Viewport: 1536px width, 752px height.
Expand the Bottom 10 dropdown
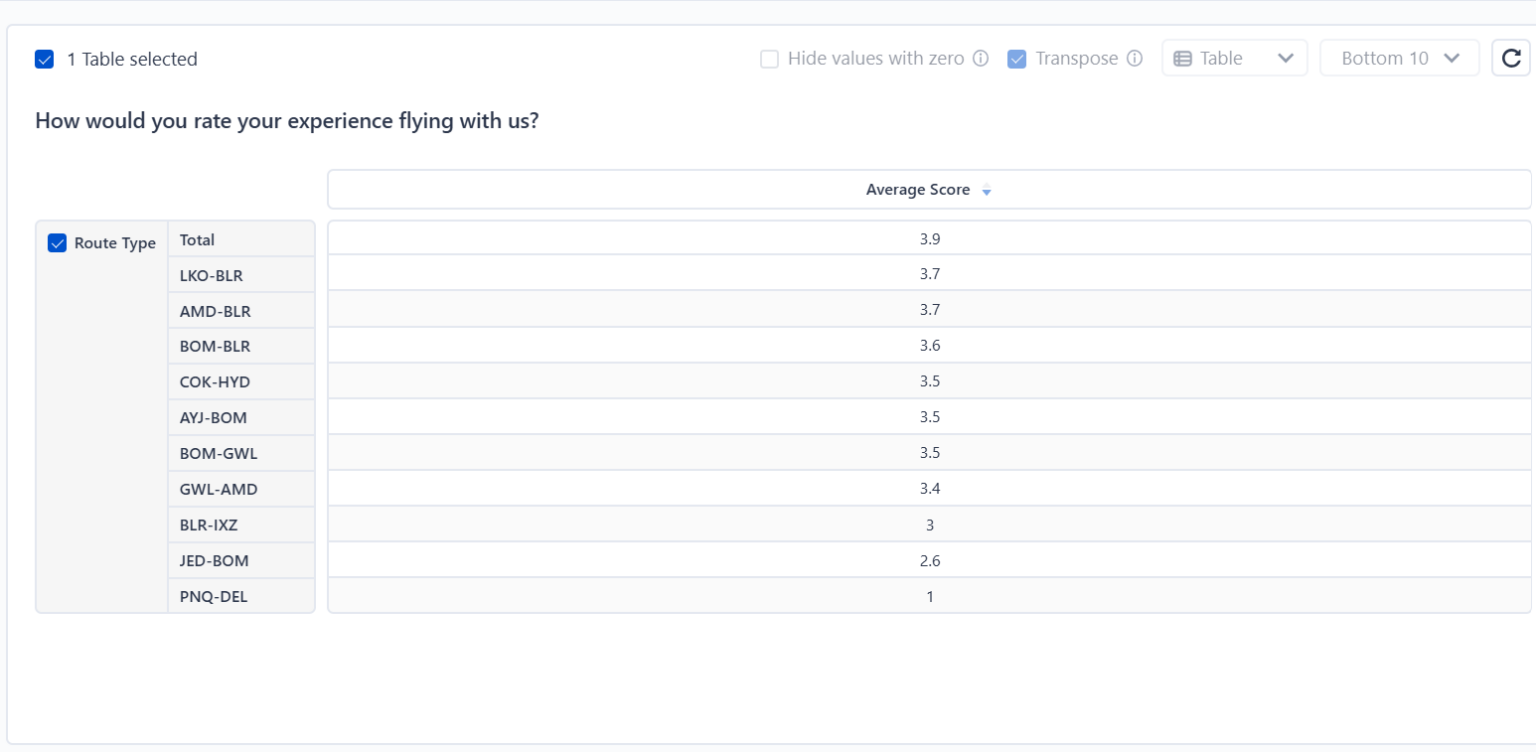pyautogui.click(x=1398, y=58)
